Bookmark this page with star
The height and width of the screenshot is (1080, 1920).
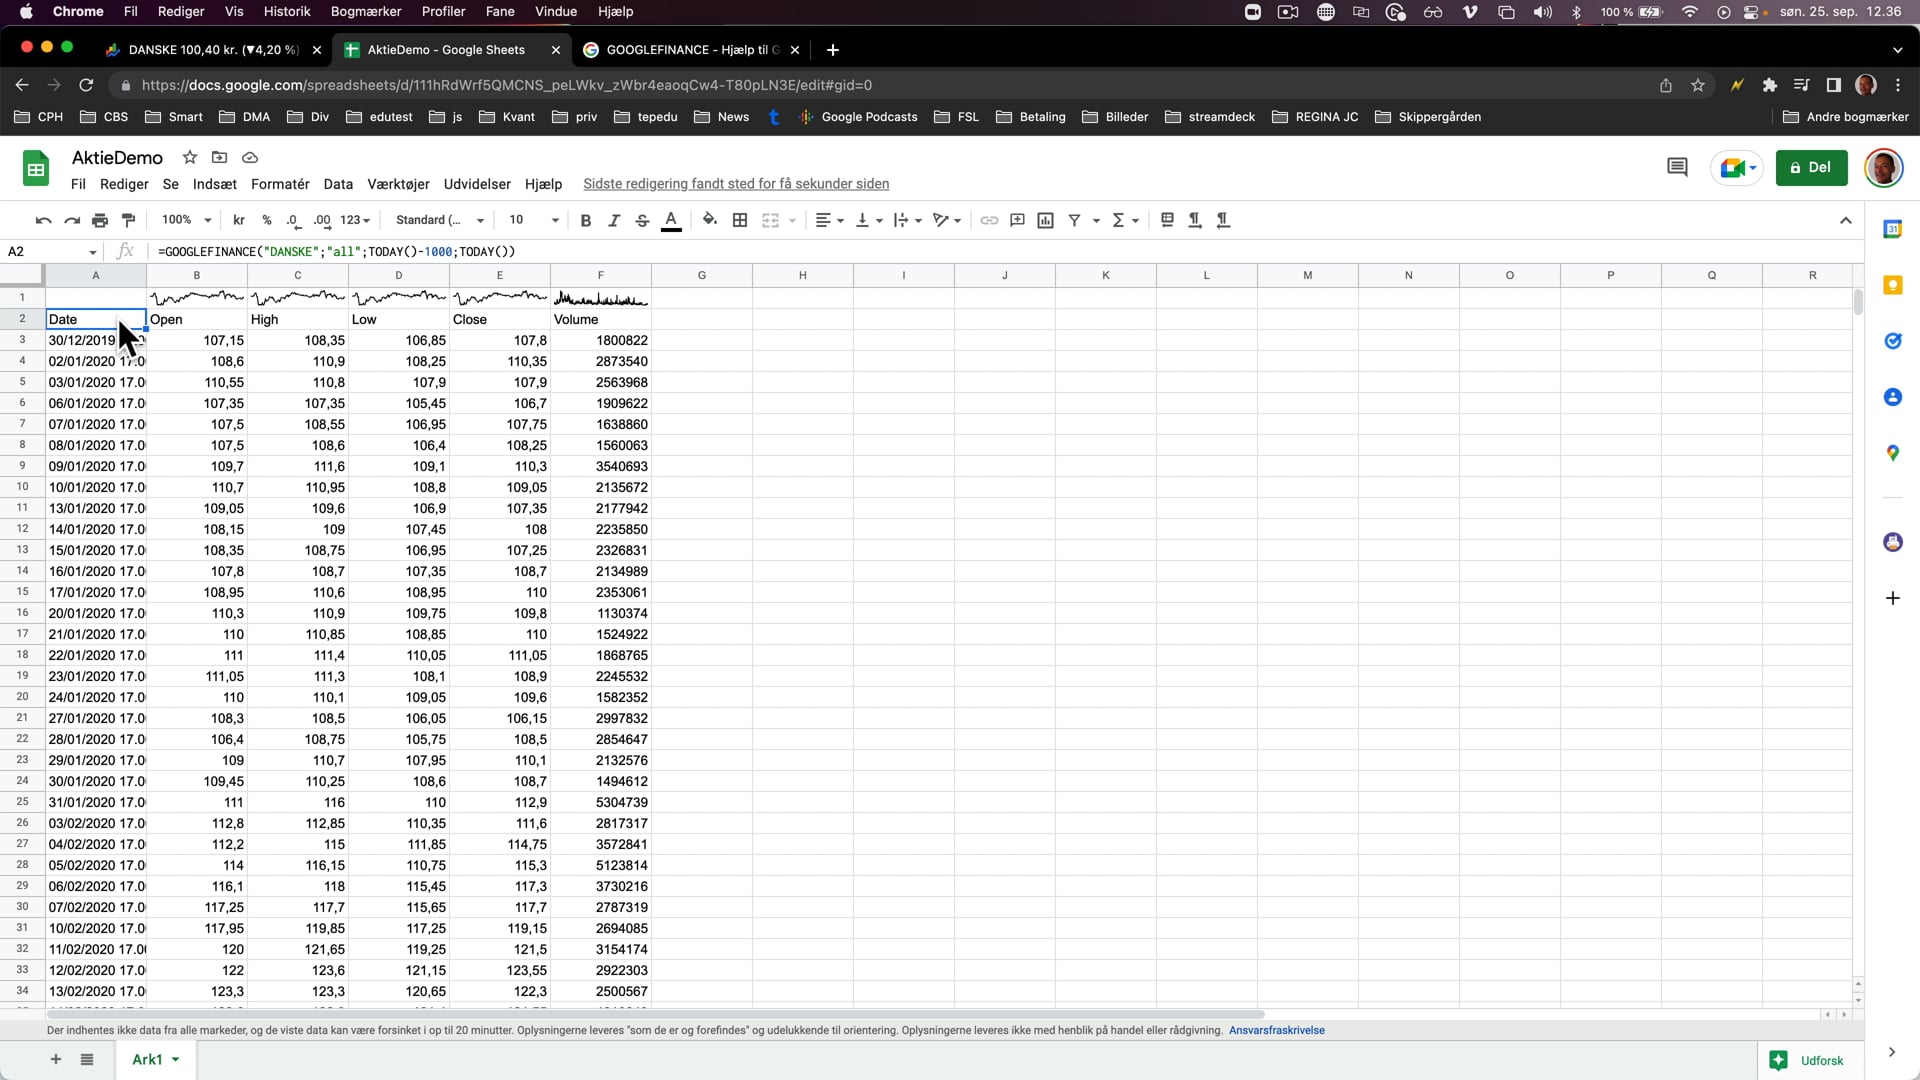click(1698, 85)
